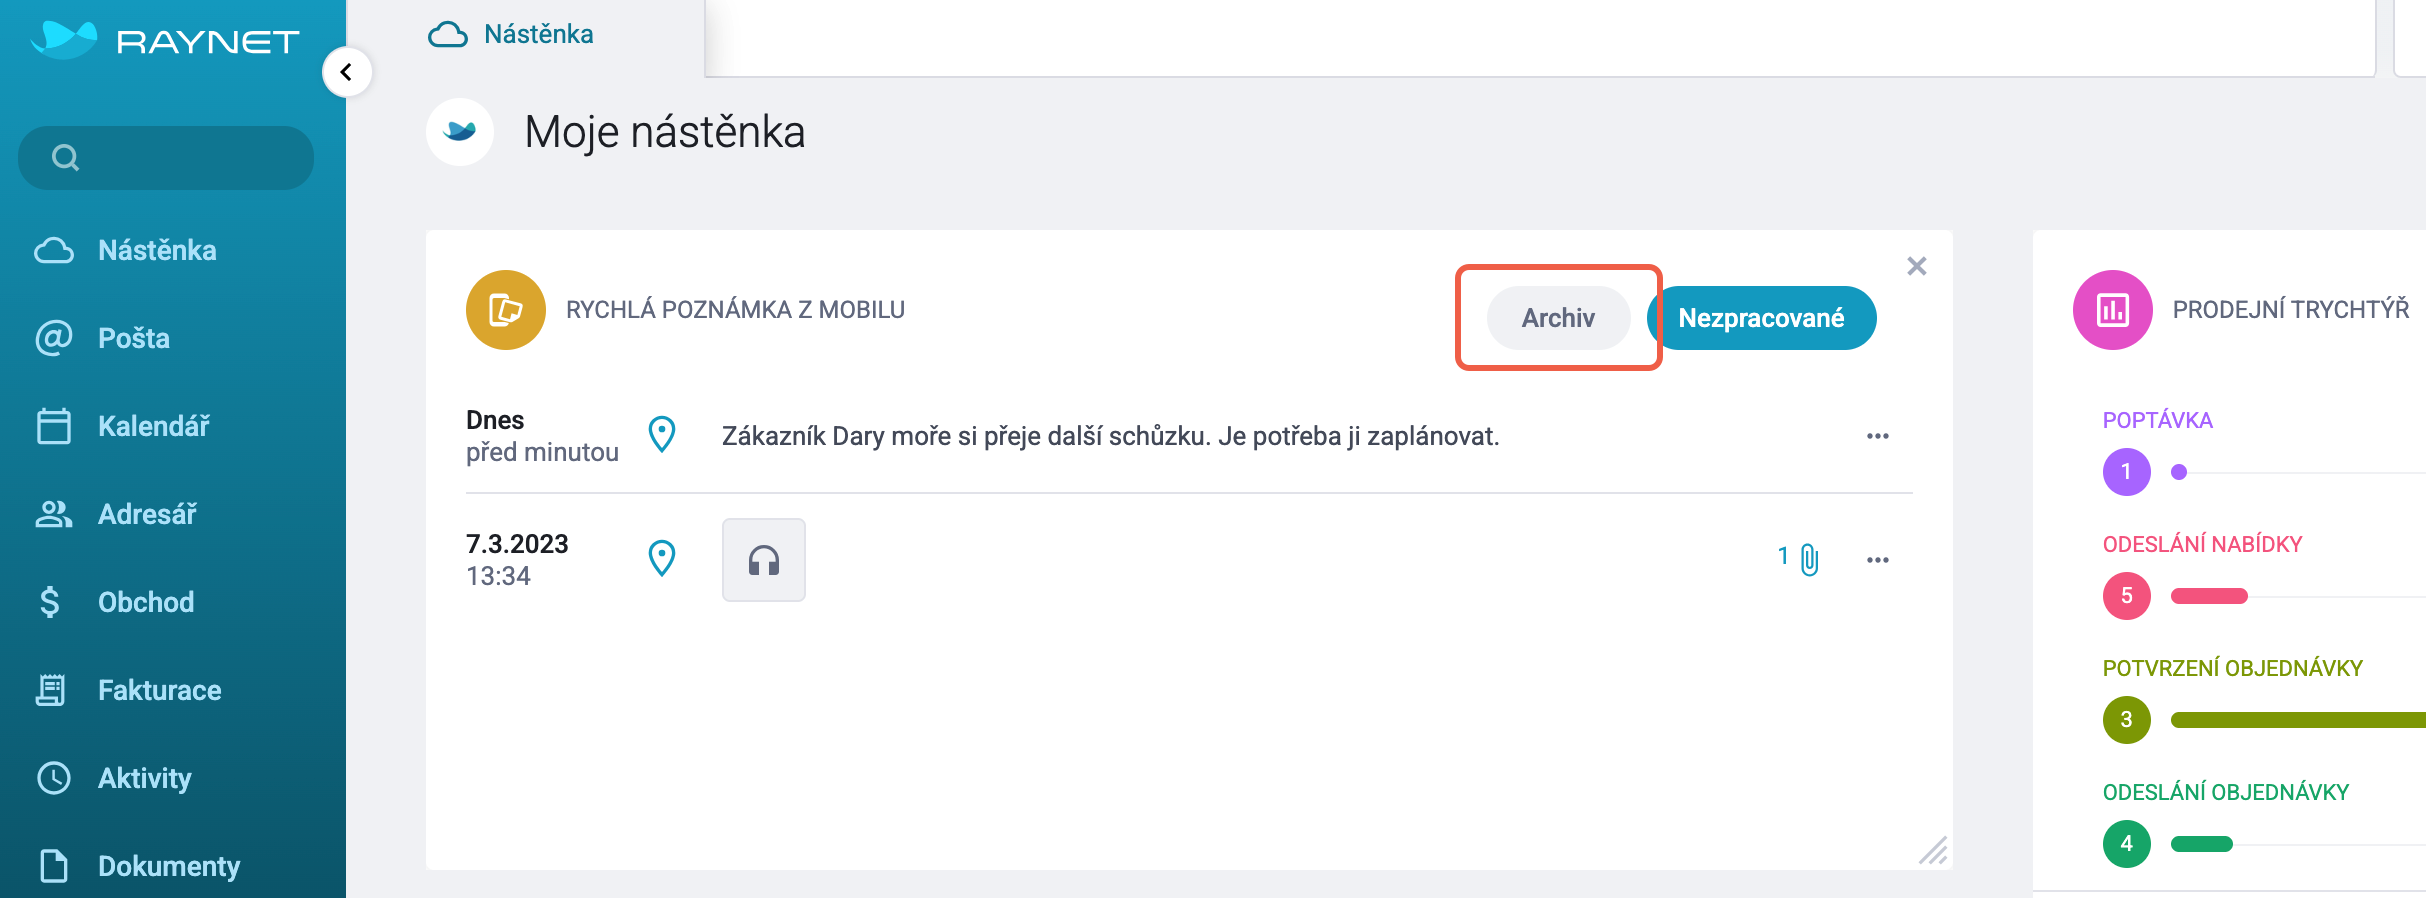Click the green circle numbered 4
The image size is (2426, 898).
click(x=2127, y=844)
